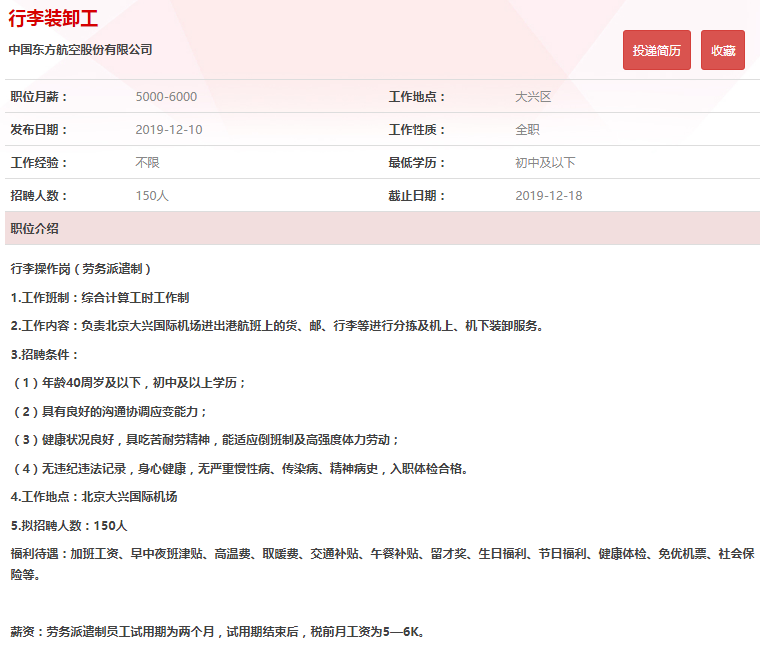760x646 pixels.
Task: Select recruitment count 150人 in table
Action: (152, 195)
